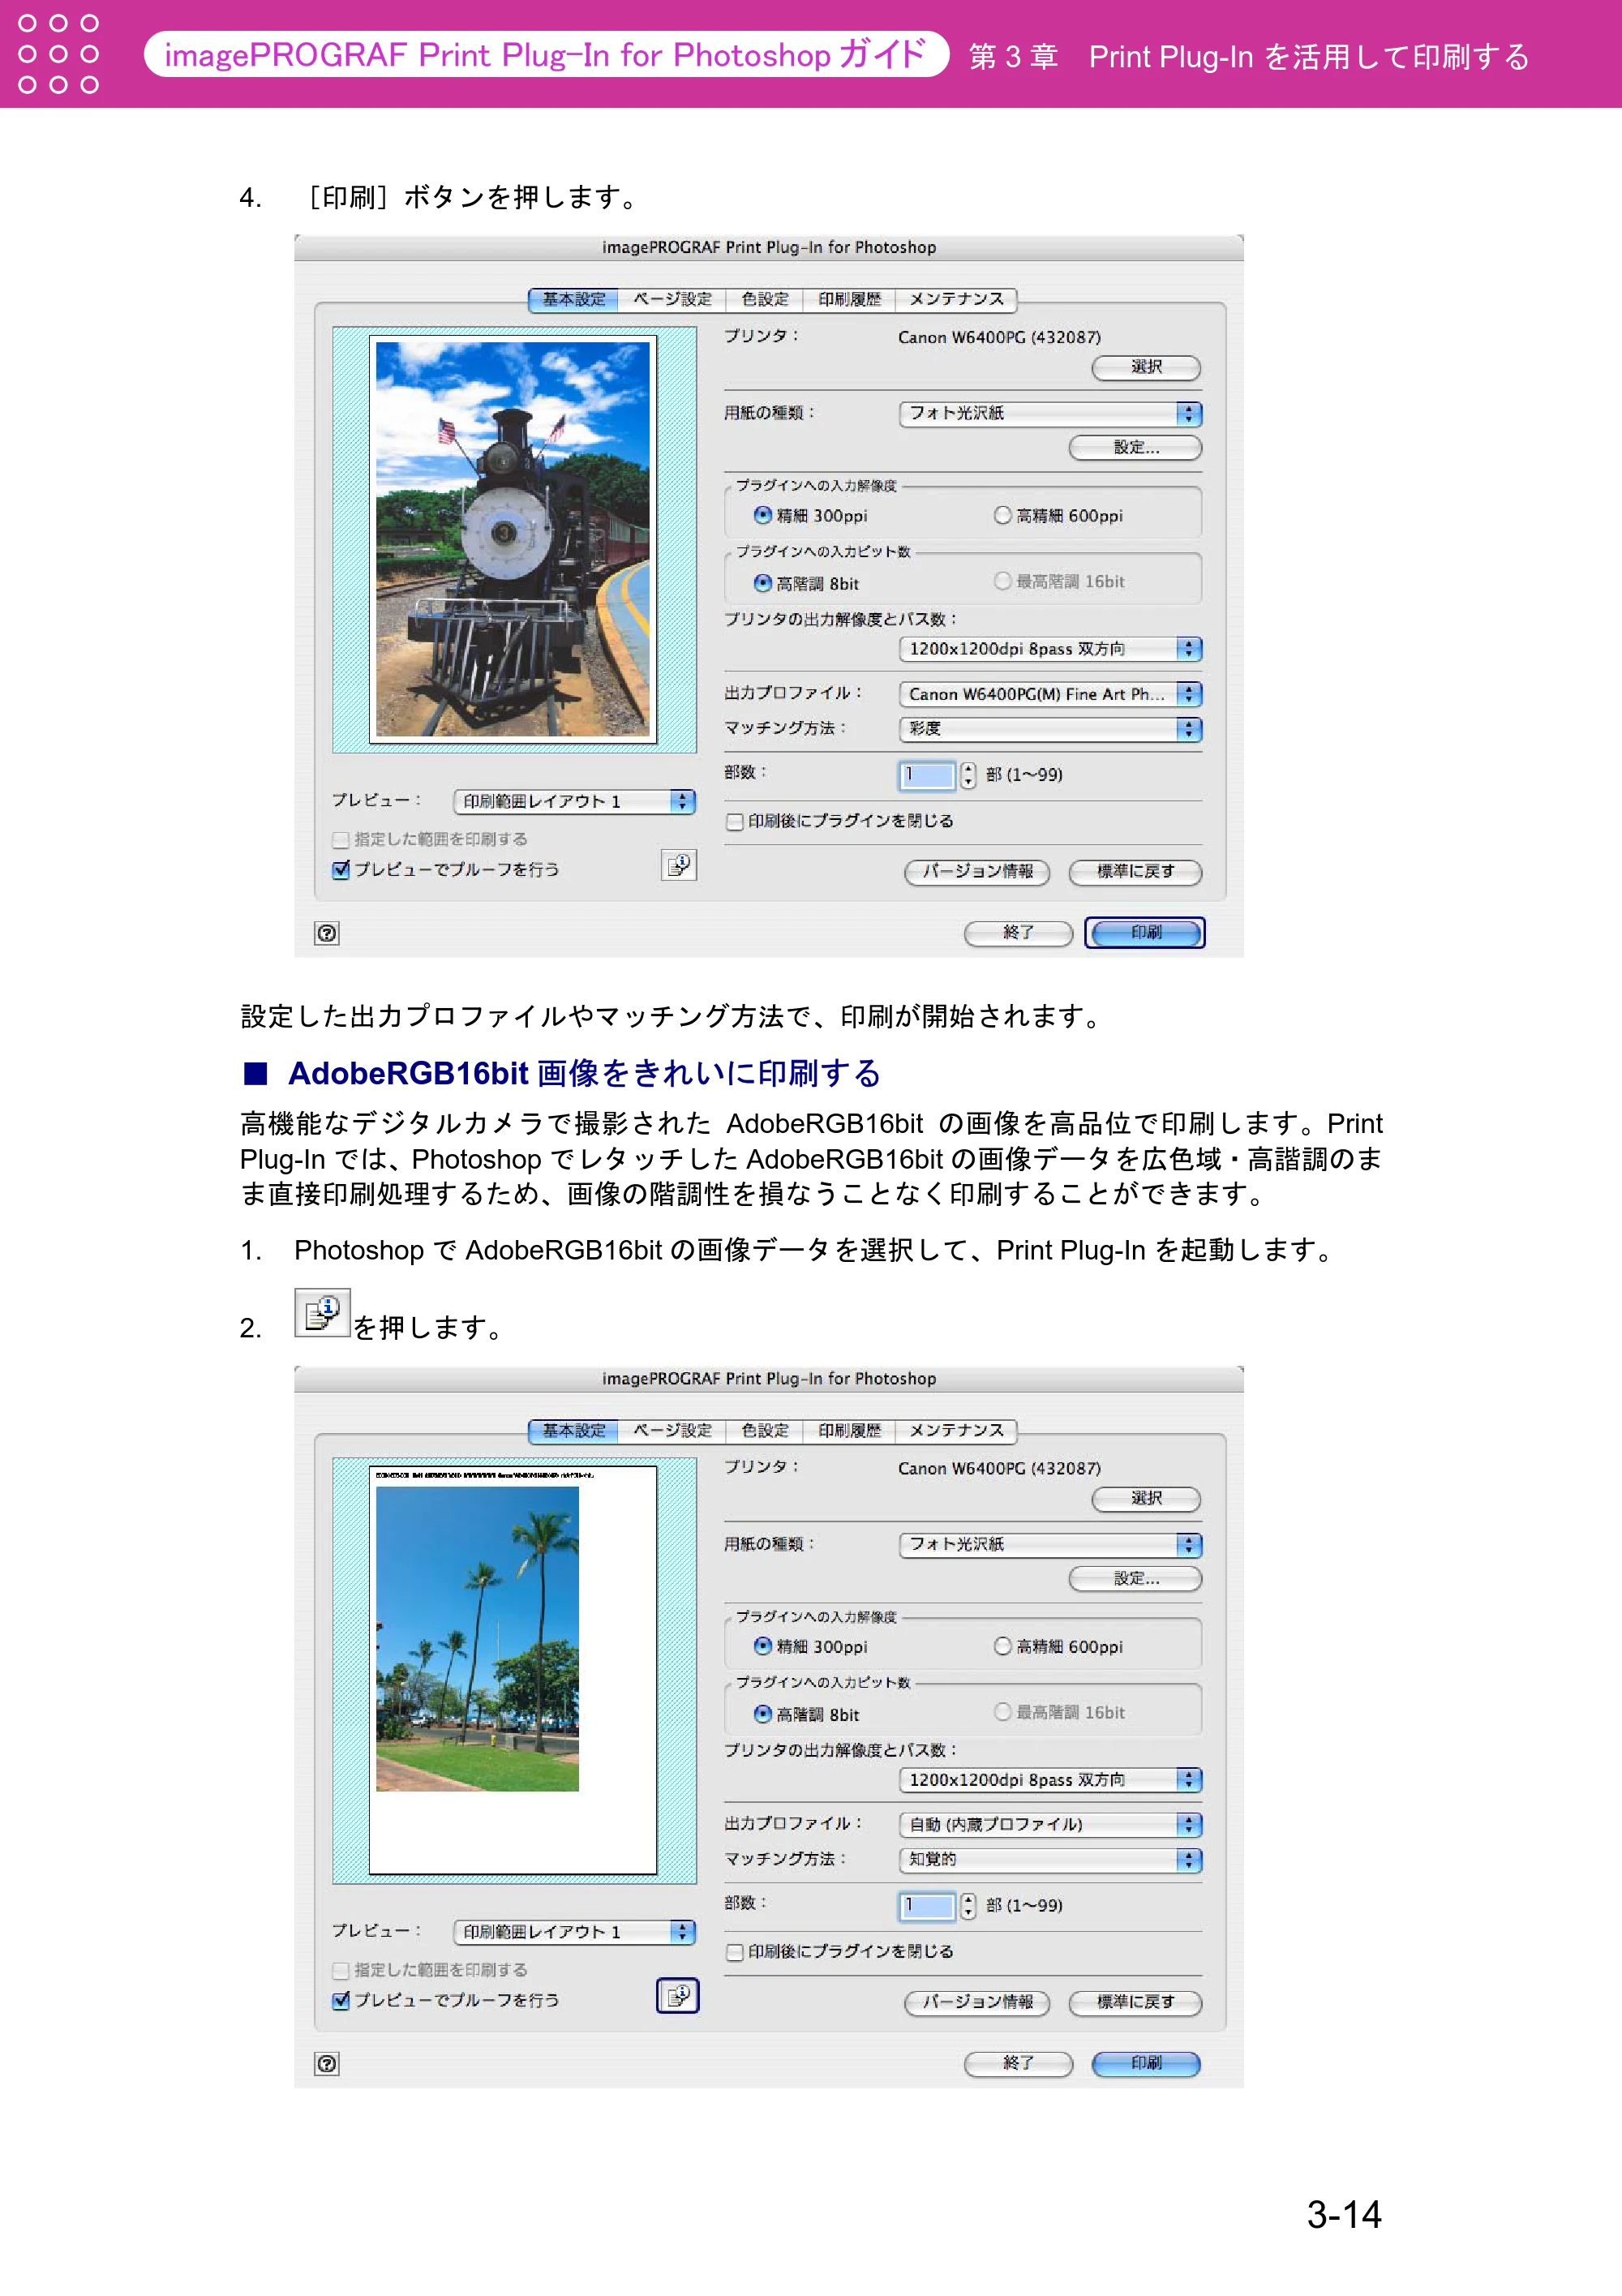1622x2296 pixels.
Task: Toggle プレビューでプルーフを行う checkbox in lower dialog
Action: tap(341, 2000)
